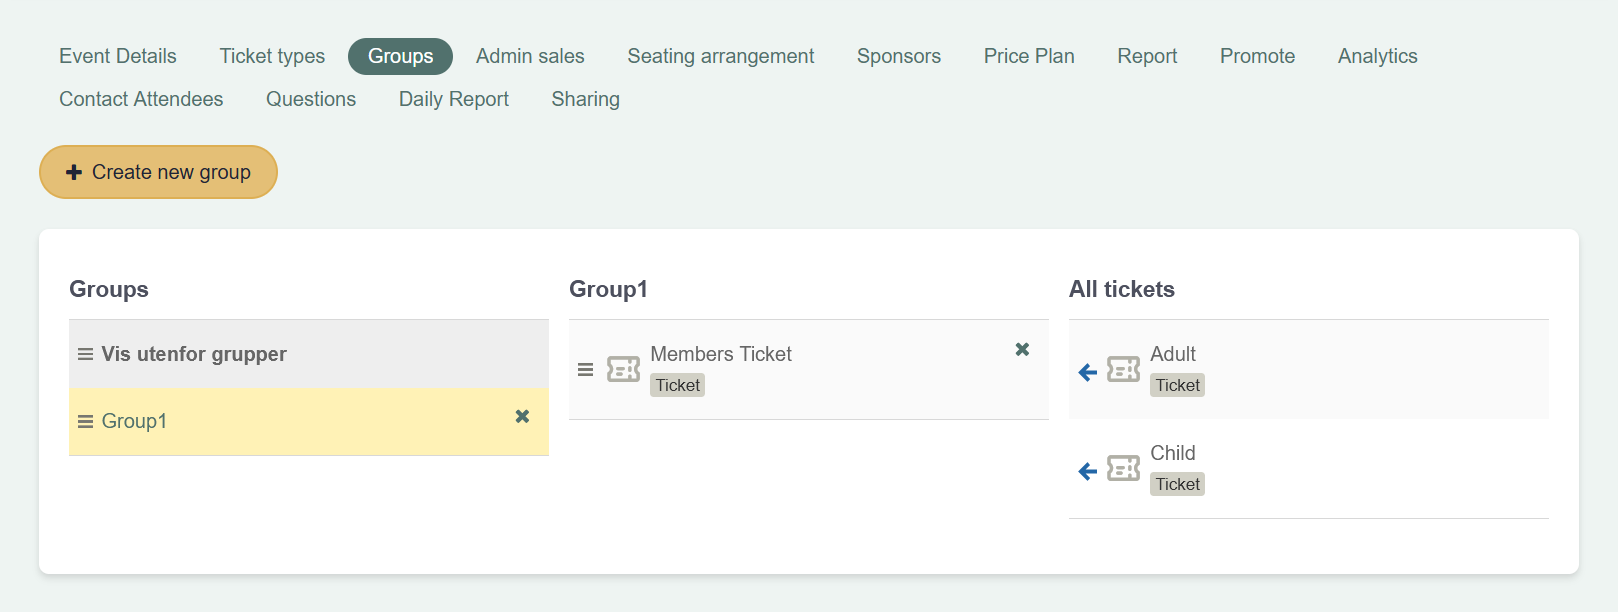Select Vis utenfor grupper entry
Image resolution: width=1618 pixels, height=612 pixels.
coord(309,354)
